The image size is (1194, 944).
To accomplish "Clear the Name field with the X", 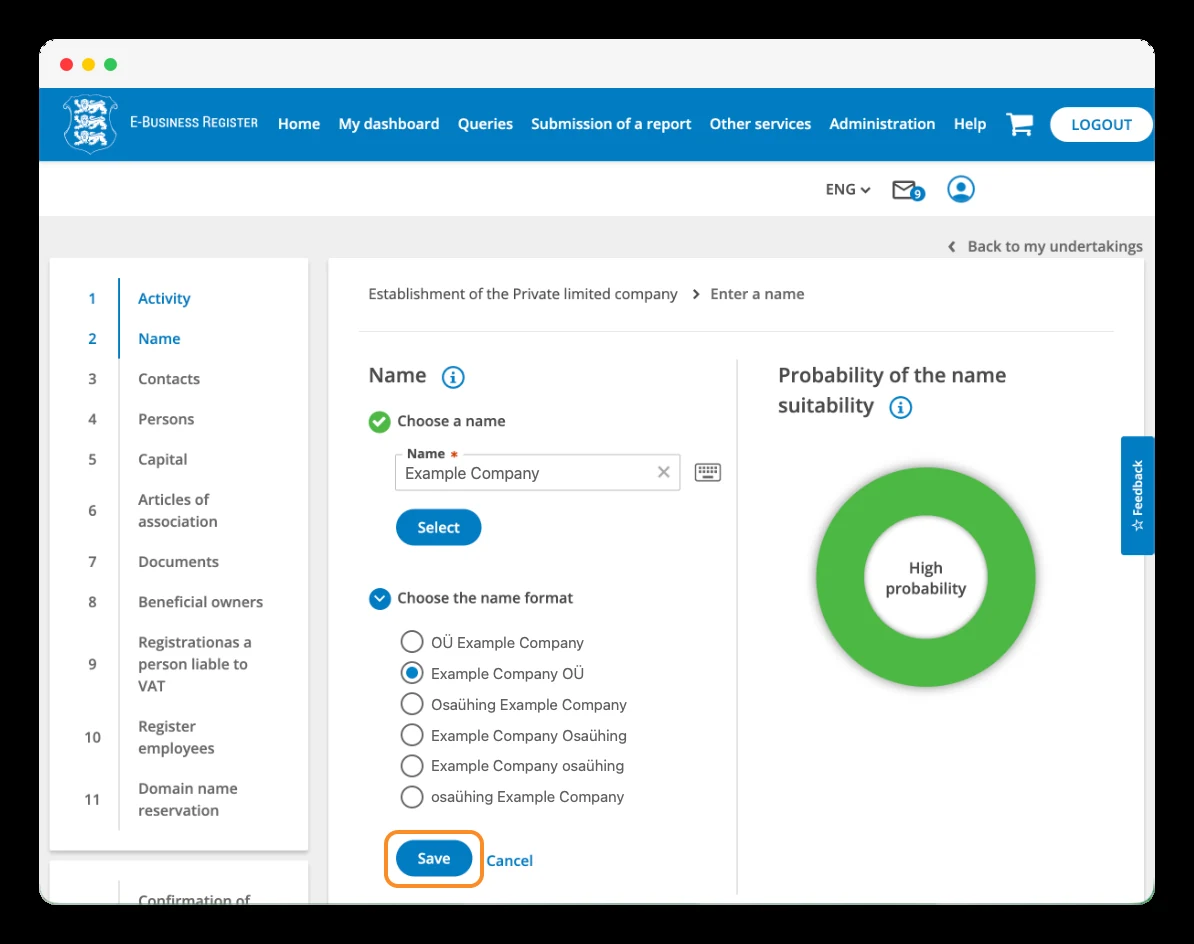I will (x=664, y=473).
